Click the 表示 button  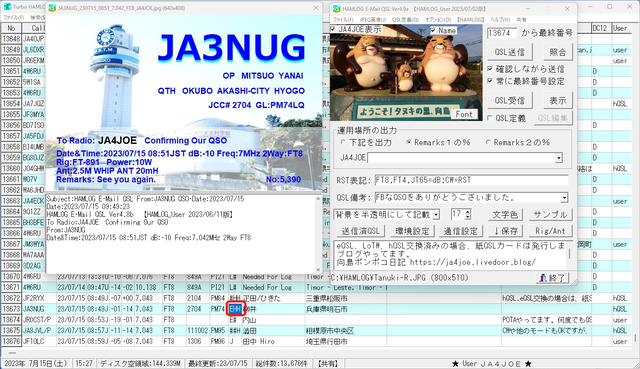coord(558,100)
